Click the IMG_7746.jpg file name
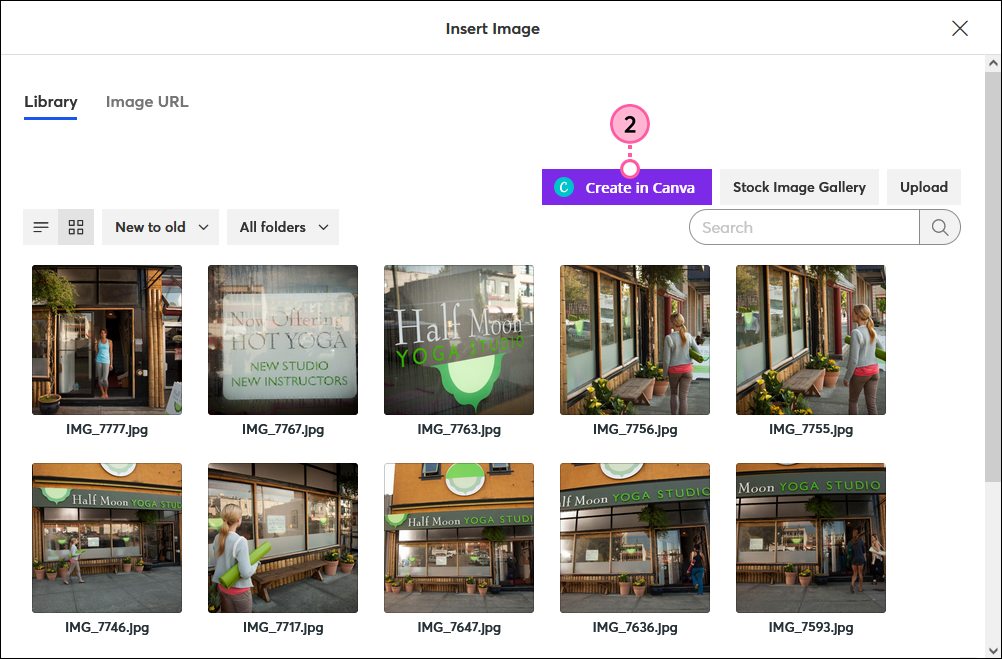This screenshot has width=1002, height=659. (x=107, y=627)
